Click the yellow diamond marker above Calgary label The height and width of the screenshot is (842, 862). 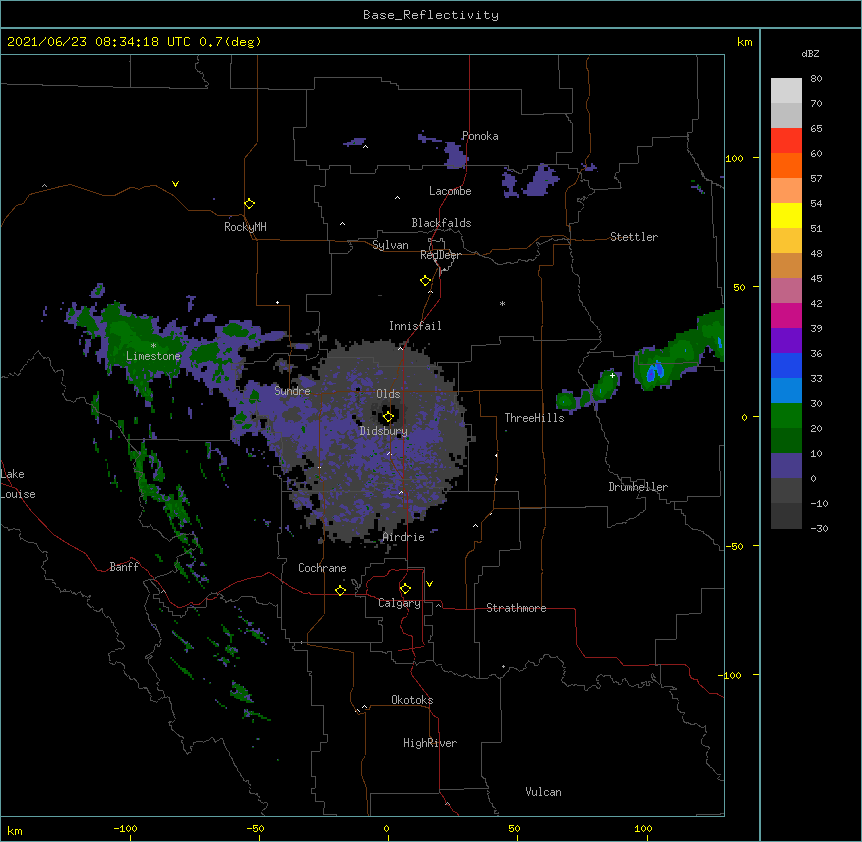[405, 589]
